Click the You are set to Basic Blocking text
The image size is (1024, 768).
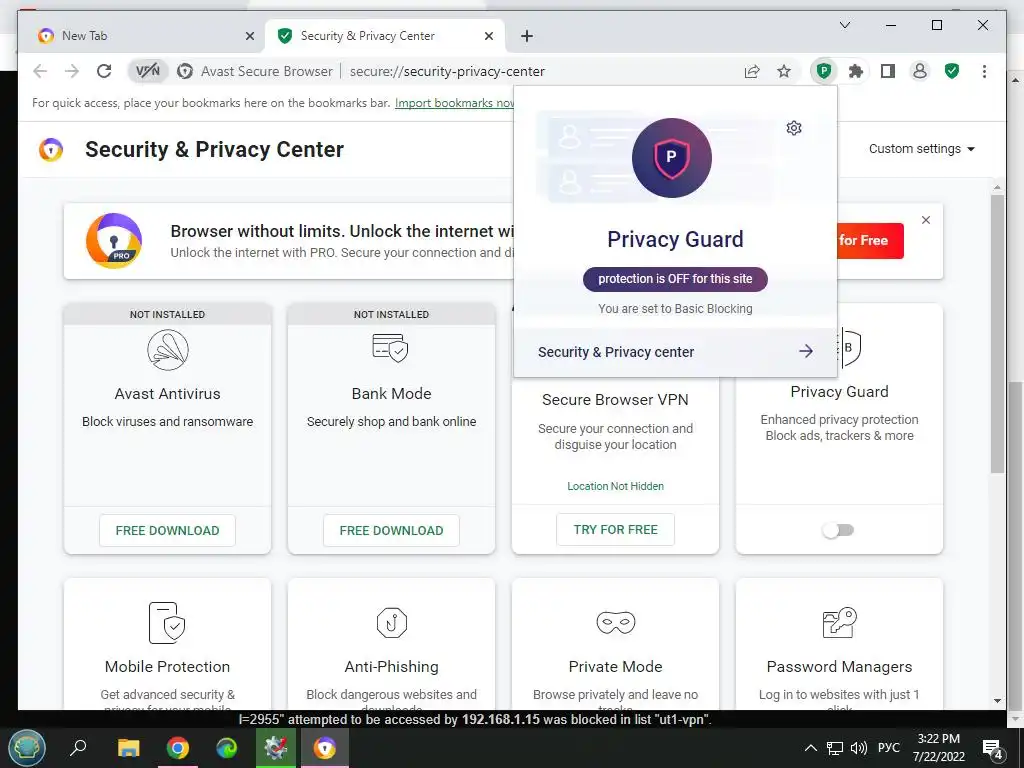pos(675,309)
